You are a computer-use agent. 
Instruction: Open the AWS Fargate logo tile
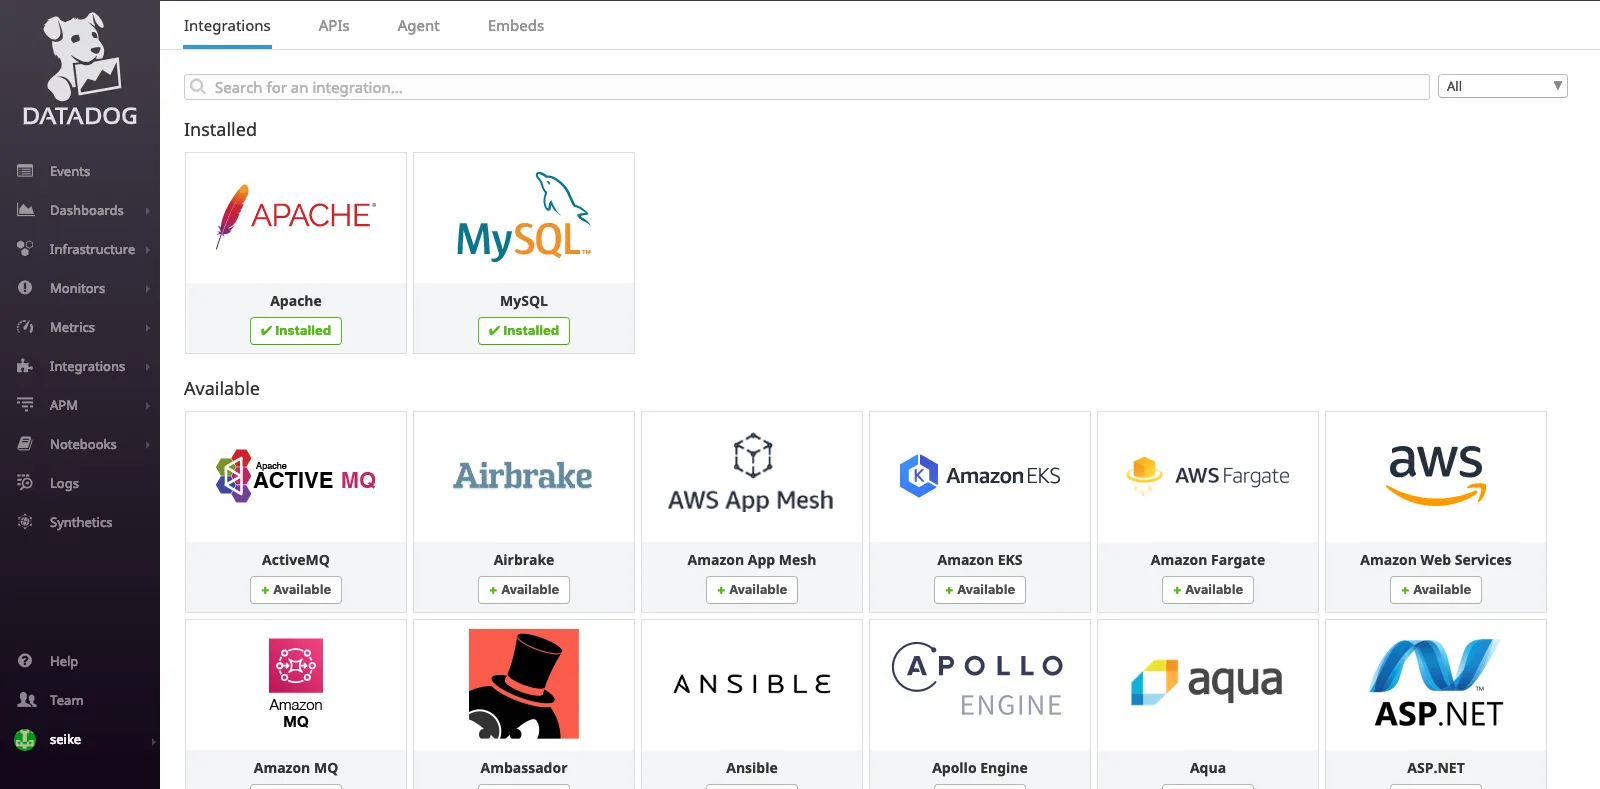pyautogui.click(x=1208, y=477)
